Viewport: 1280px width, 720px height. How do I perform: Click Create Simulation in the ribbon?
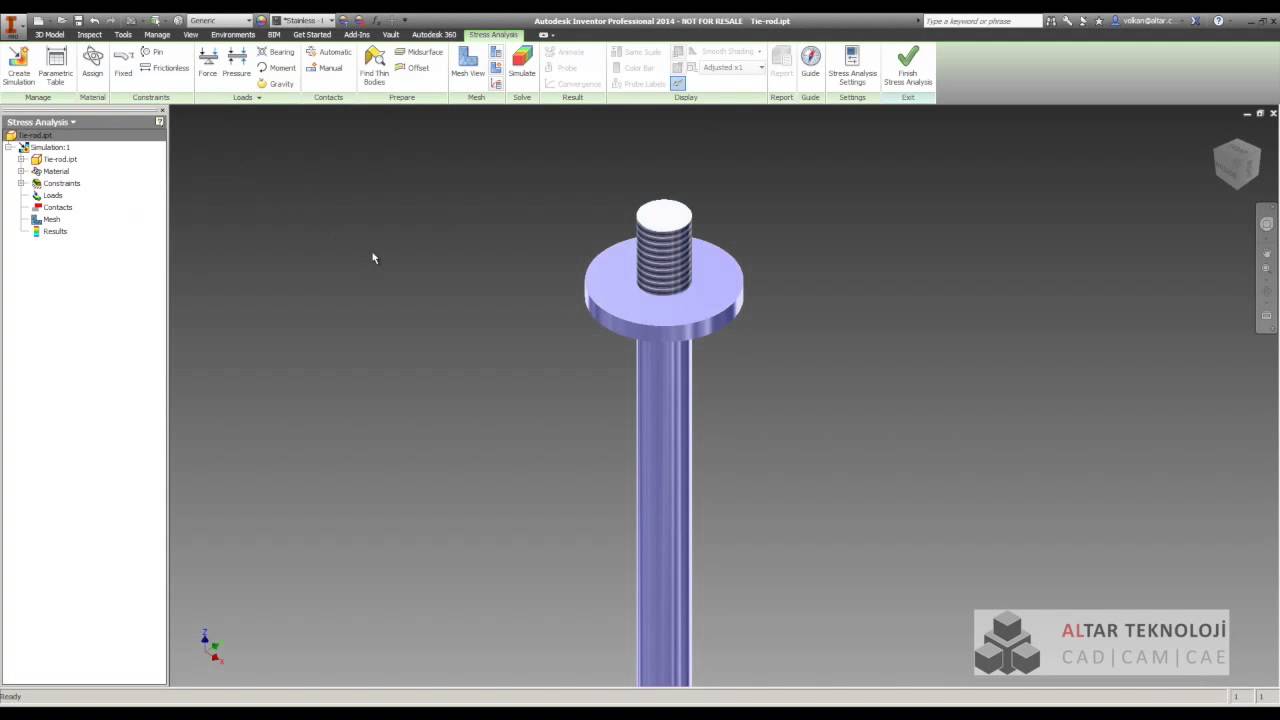18,66
